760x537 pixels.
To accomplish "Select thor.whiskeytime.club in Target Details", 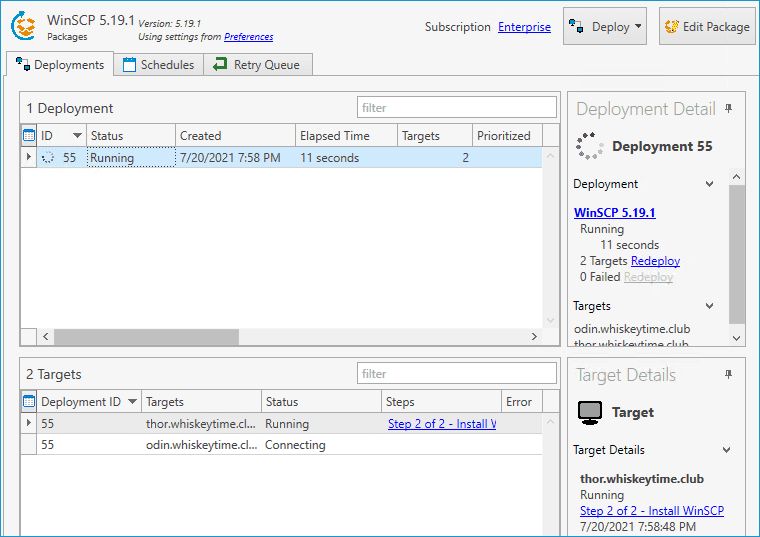I will (x=642, y=479).
